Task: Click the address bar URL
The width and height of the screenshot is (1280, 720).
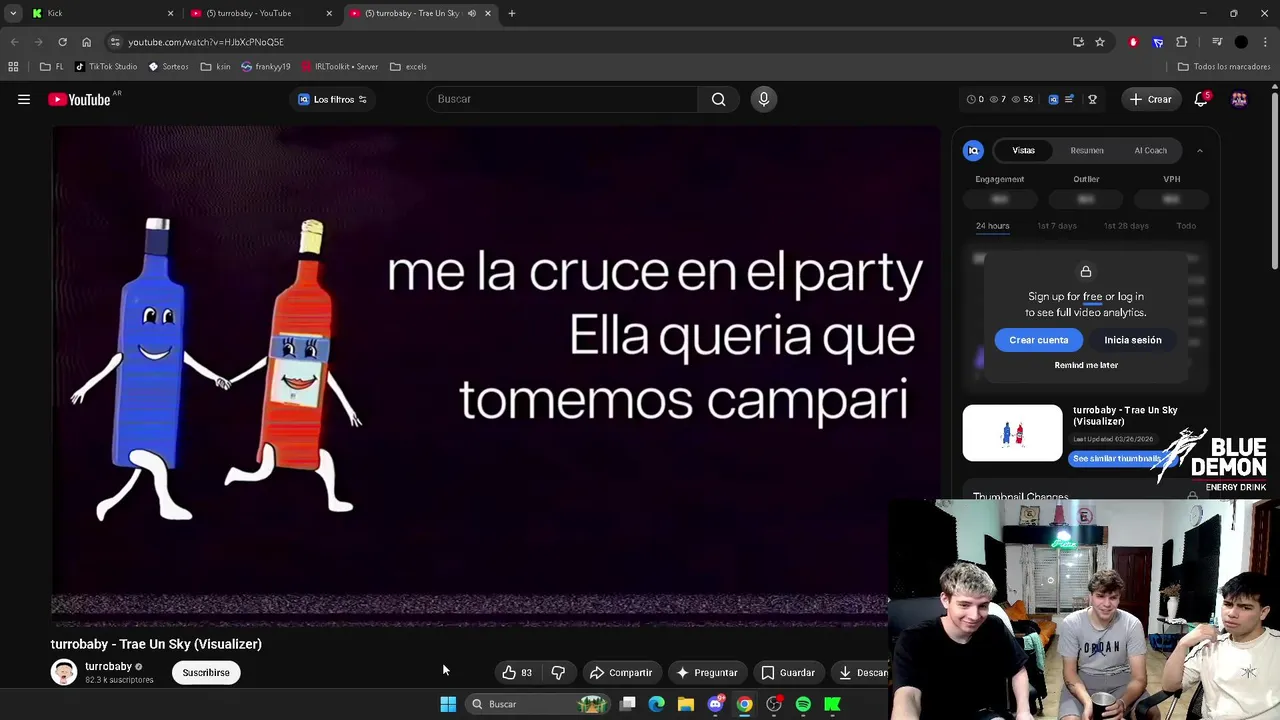Action: [x=206, y=42]
